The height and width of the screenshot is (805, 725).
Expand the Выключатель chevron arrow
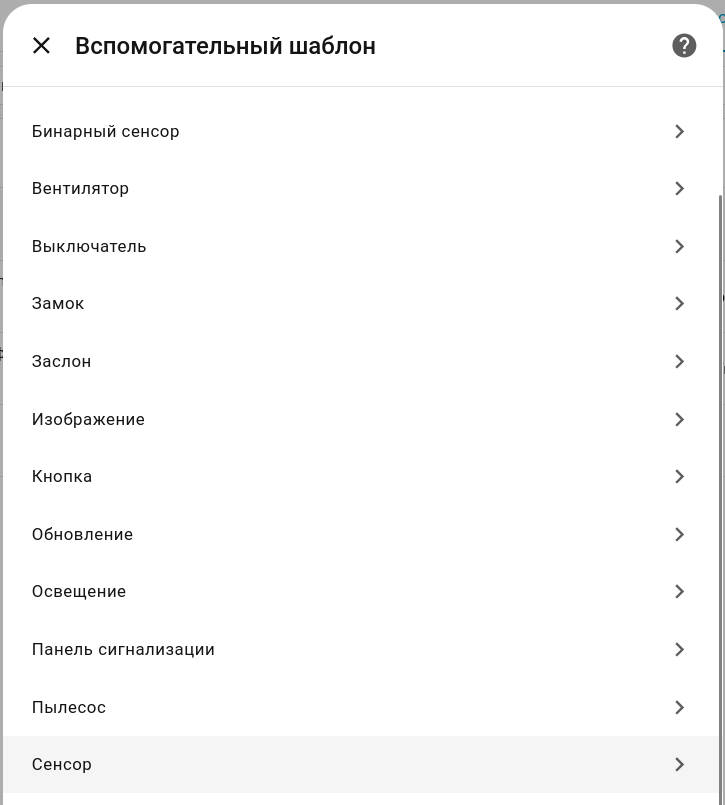tap(679, 246)
